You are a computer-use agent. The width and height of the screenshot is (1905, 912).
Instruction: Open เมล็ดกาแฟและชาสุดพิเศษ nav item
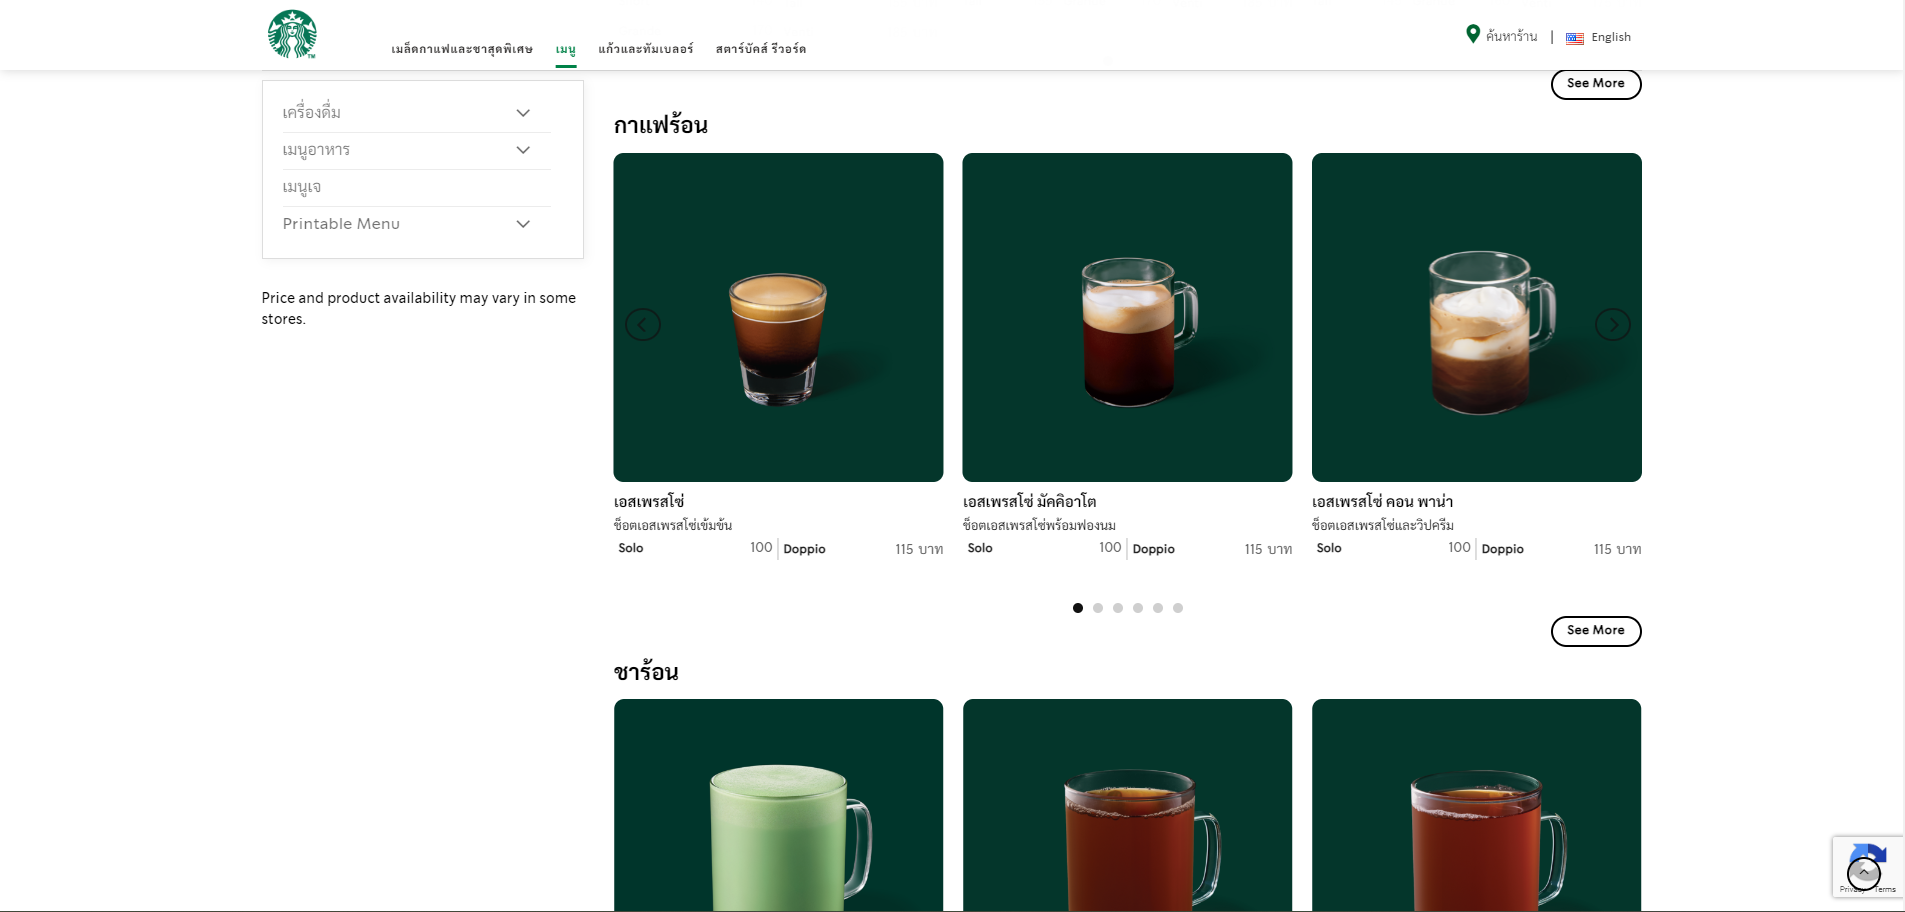tap(462, 49)
